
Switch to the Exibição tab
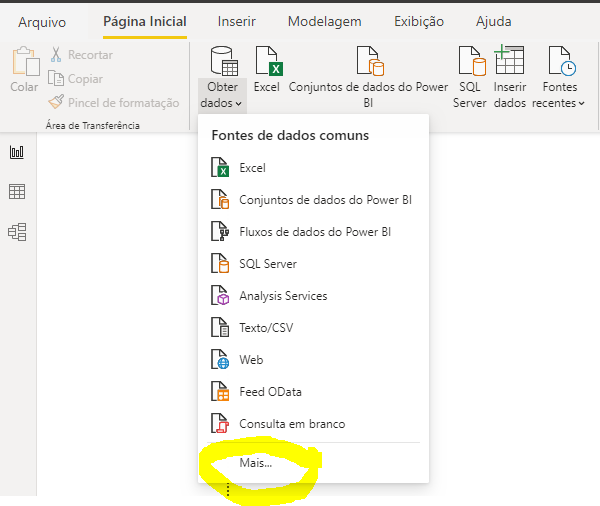(419, 21)
